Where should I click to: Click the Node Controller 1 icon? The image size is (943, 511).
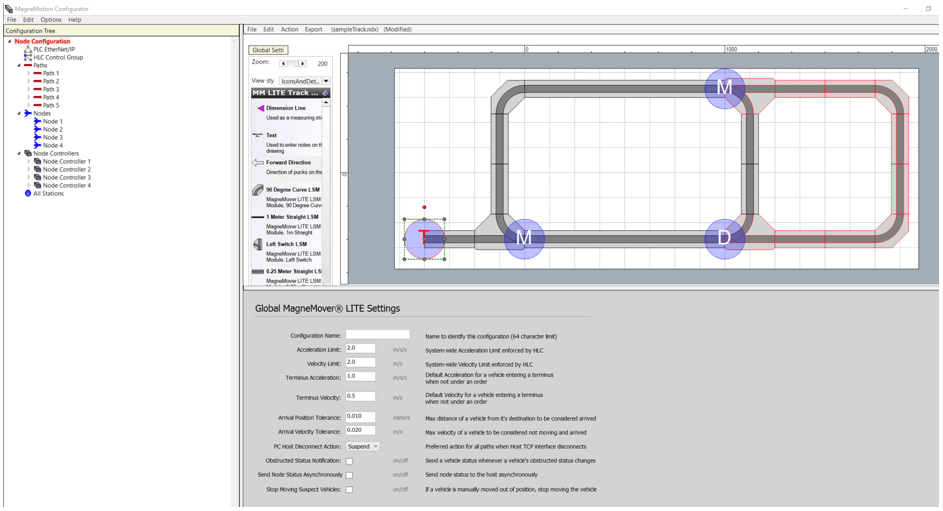coord(37,161)
